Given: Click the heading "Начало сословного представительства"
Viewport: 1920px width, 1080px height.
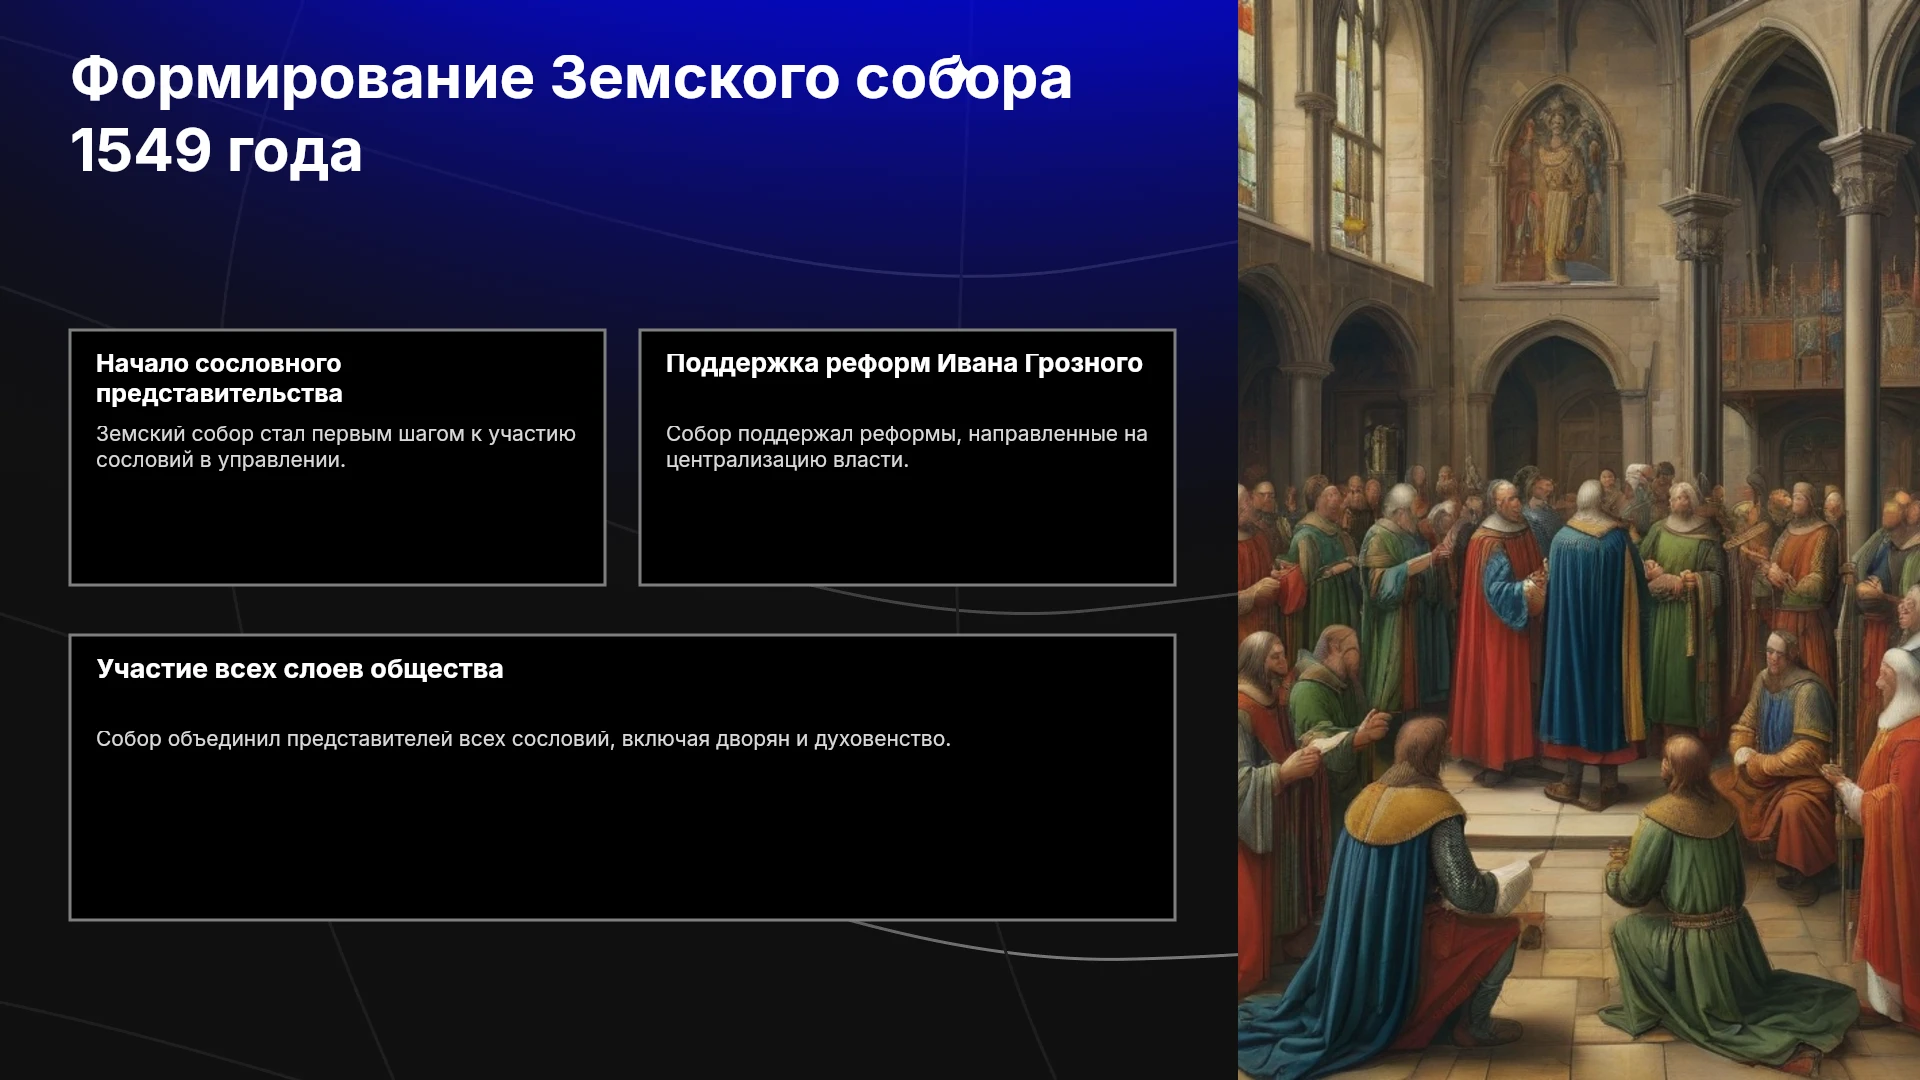Looking at the screenshot, I should pyautogui.click(x=219, y=378).
